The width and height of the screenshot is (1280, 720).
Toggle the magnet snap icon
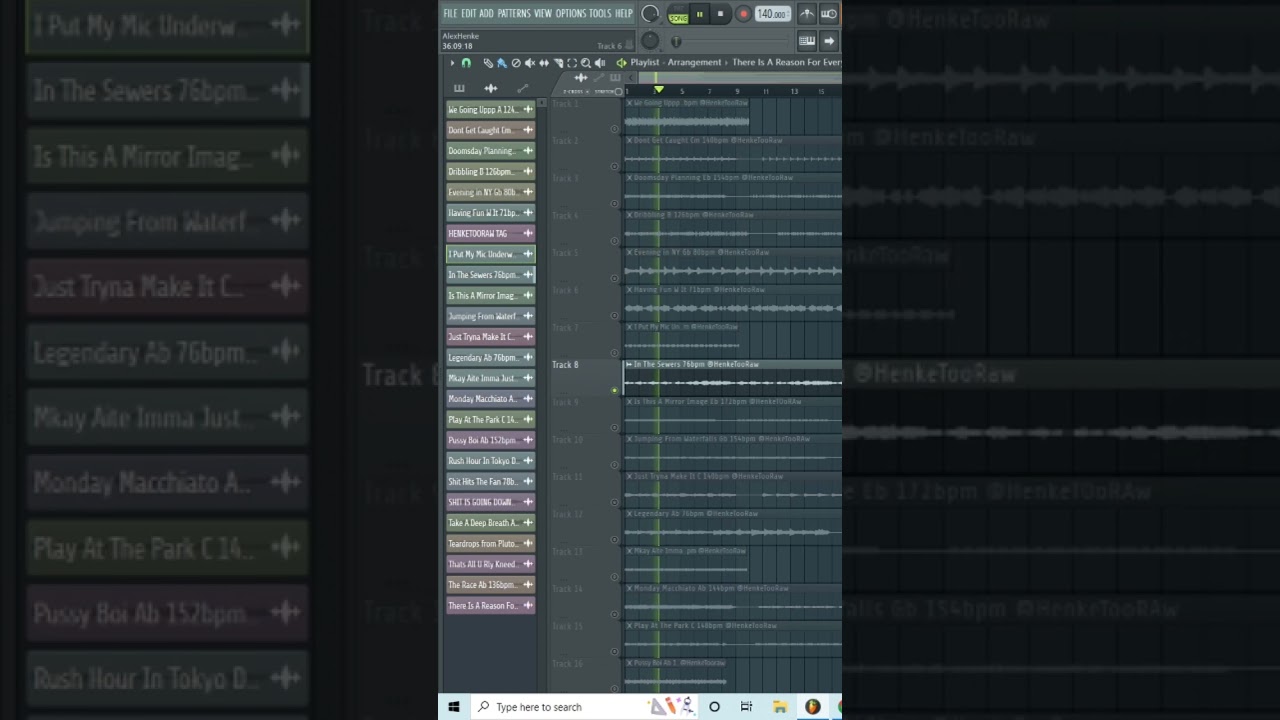coord(466,63)
